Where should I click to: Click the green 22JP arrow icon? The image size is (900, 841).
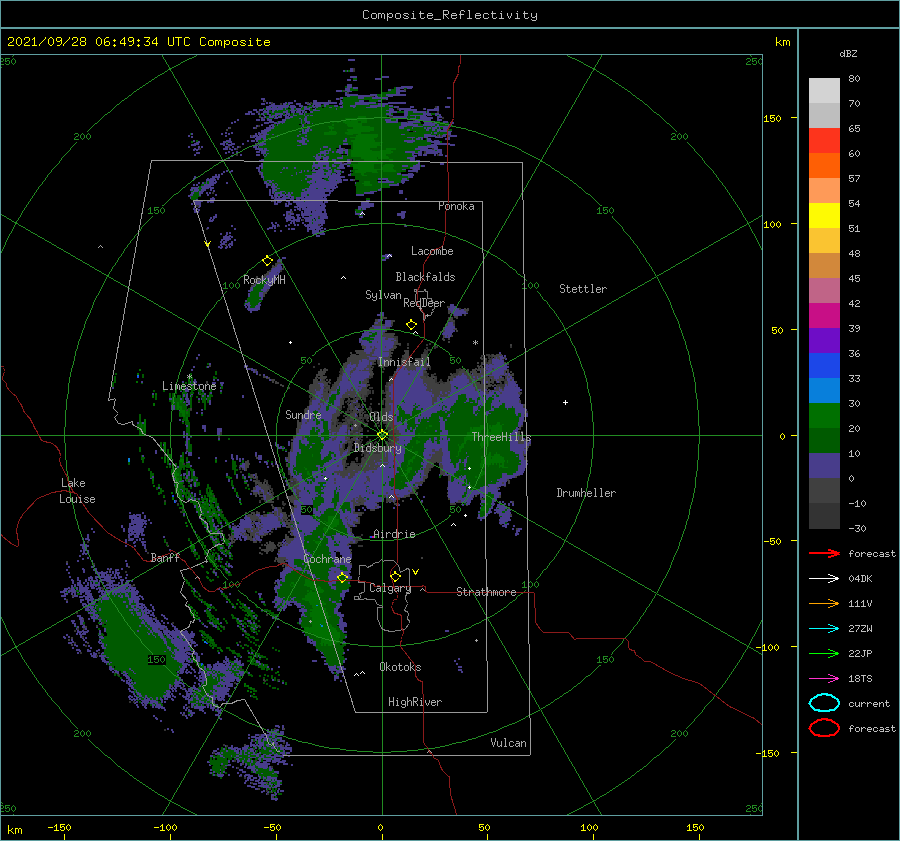tap(824, 653)
